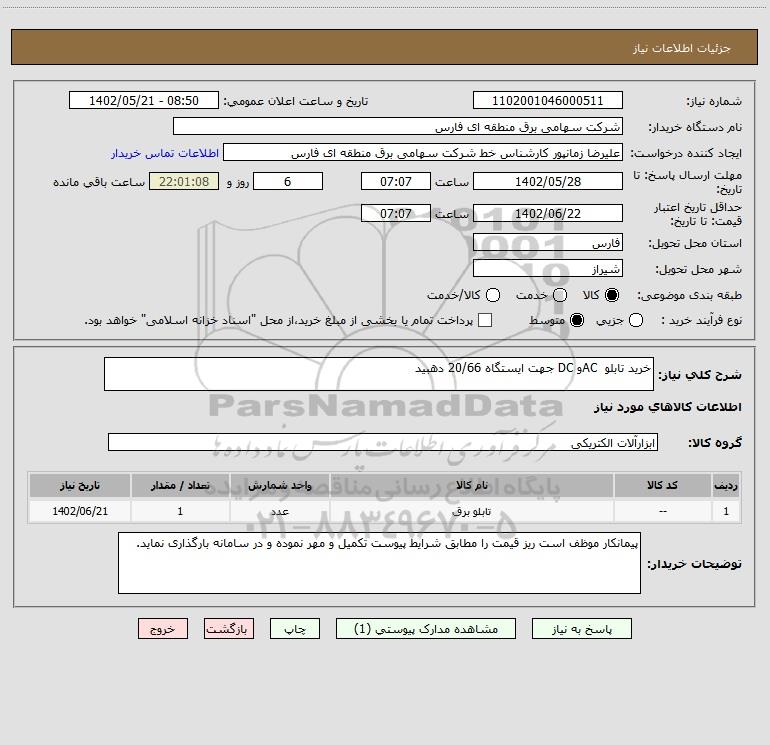Viewport: 770px width, 745px height.
Task: Click the need date cell 1402/06/21
Action: 80,511
